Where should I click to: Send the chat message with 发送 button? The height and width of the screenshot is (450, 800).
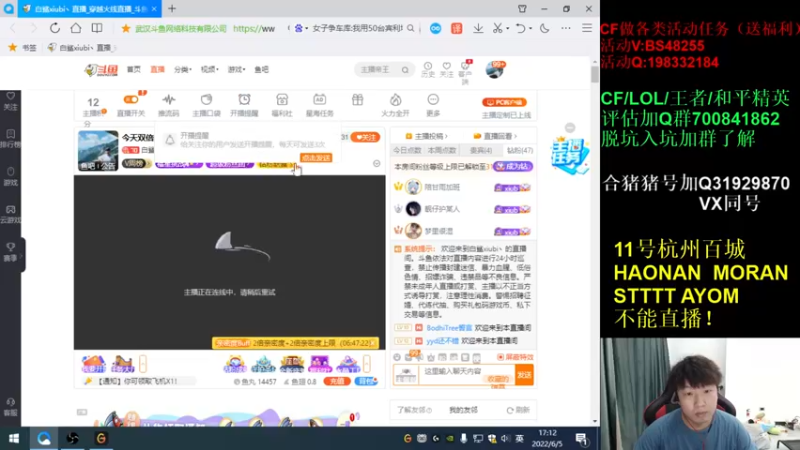524,374
